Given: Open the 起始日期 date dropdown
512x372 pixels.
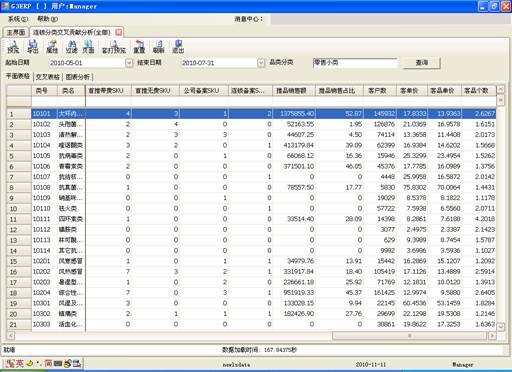Looking at the screenshot, I should click(129, 63).
